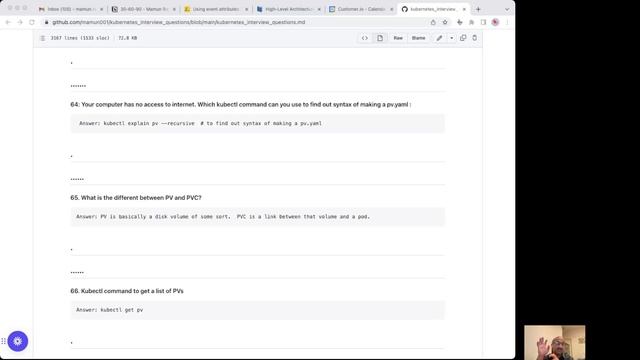This screenshot has height=360, width=640.
Task: Open the Chrome three-dot menu
Action: click(x=507, y=22)
